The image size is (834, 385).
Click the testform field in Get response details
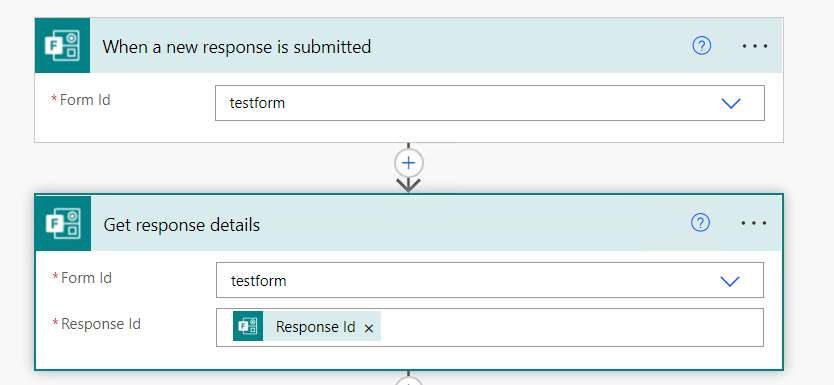pyautogui.click(x=490, y=280)
